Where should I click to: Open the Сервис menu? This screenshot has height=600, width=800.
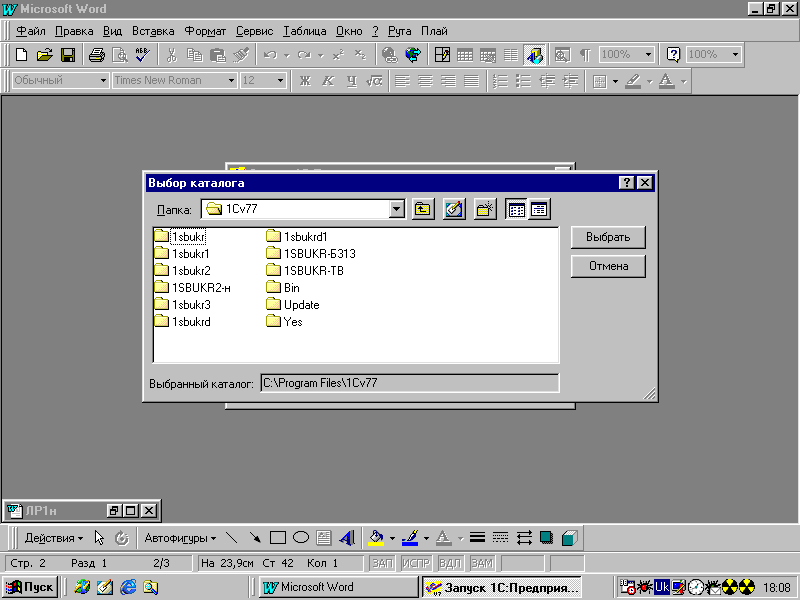point(255,31)
